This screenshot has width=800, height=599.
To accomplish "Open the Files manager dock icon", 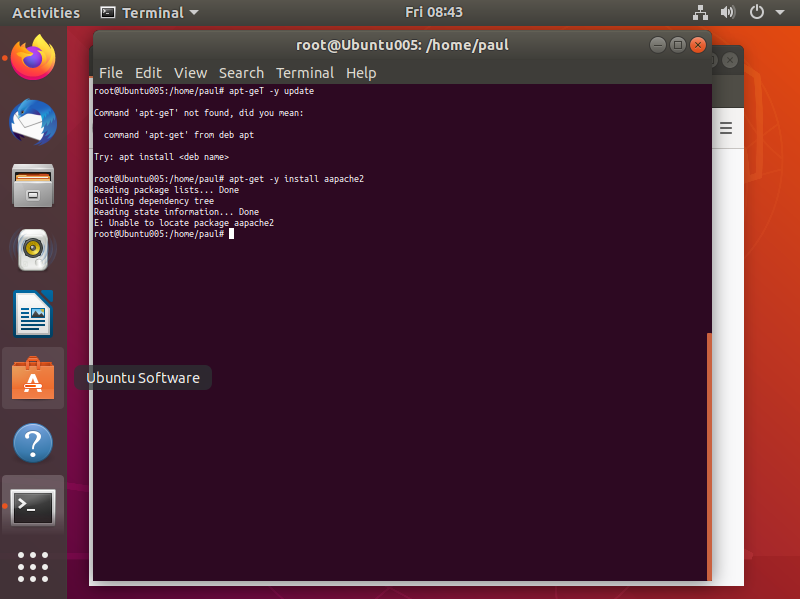I will point(33,186).
